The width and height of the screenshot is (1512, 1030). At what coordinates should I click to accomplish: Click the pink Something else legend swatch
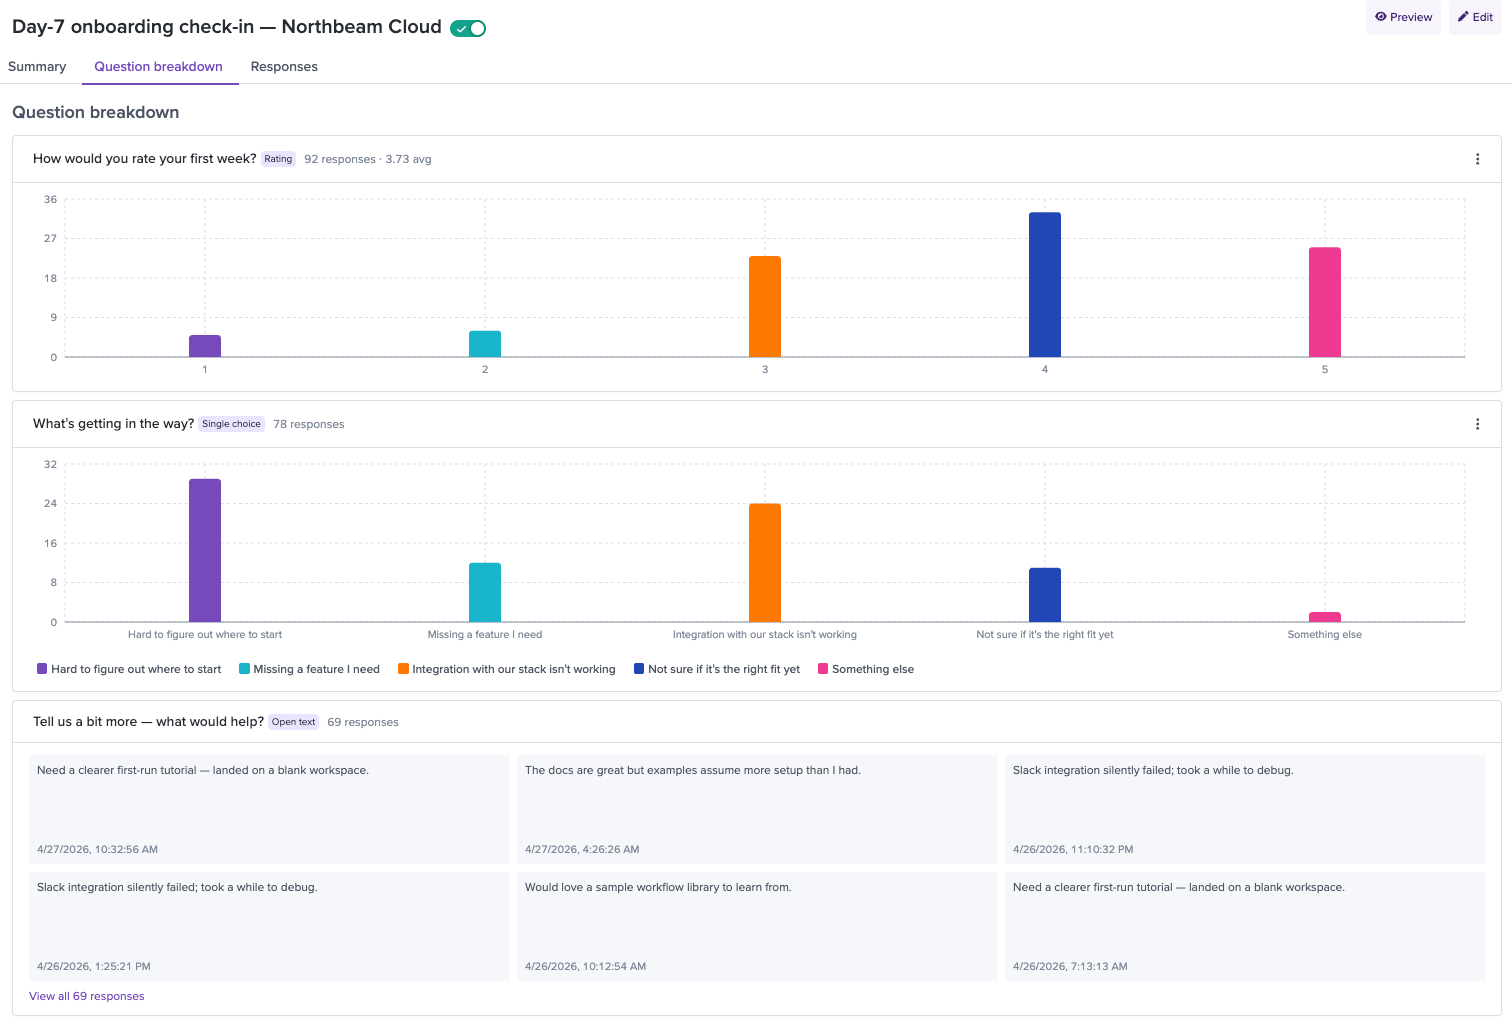click(823, 669)
